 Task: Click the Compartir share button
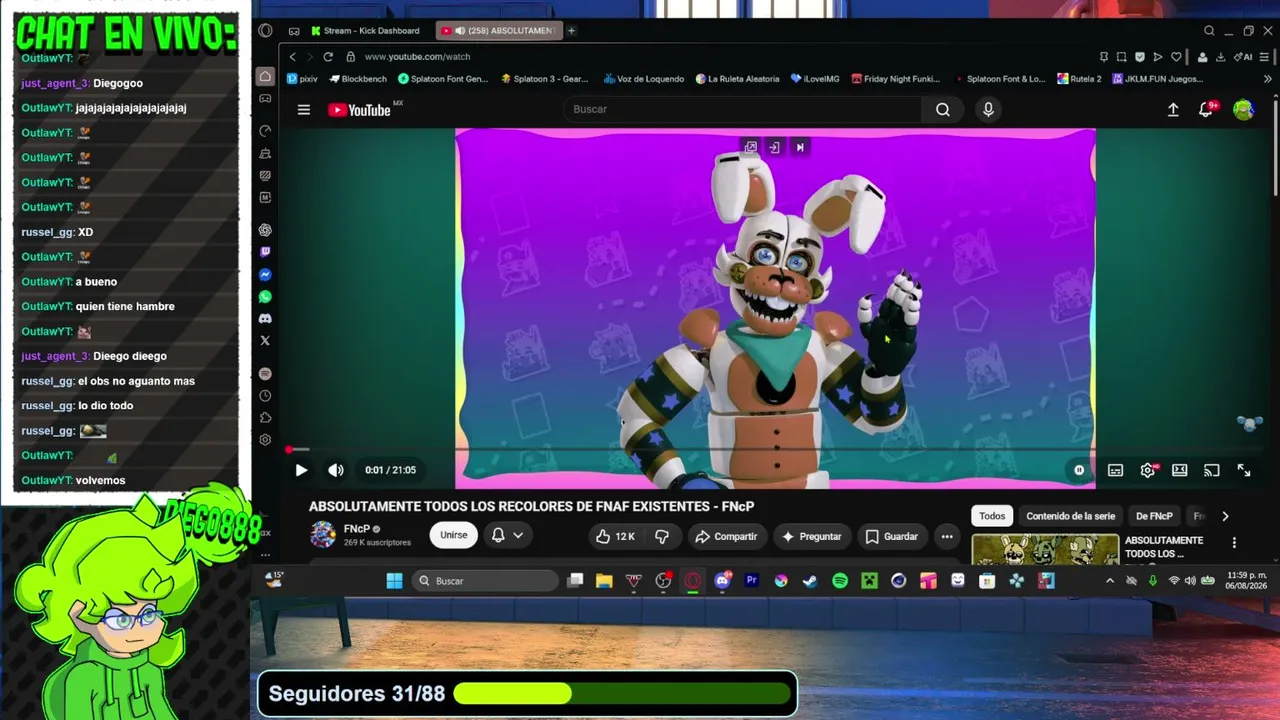(726, 536)
